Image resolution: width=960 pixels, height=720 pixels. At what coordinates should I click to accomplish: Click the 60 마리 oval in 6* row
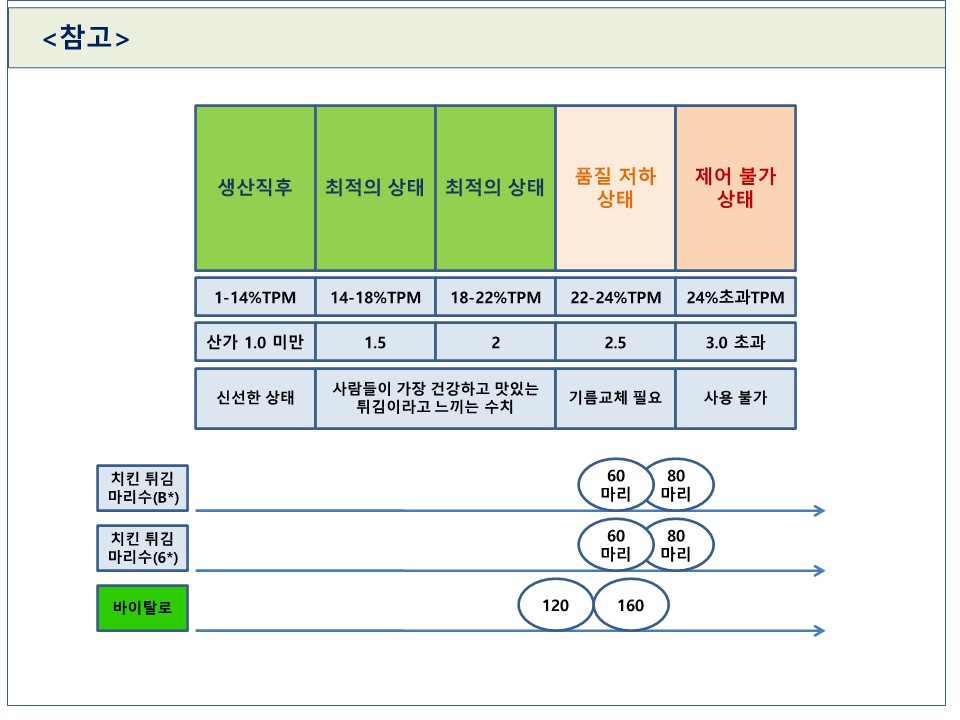pos(615,544)
